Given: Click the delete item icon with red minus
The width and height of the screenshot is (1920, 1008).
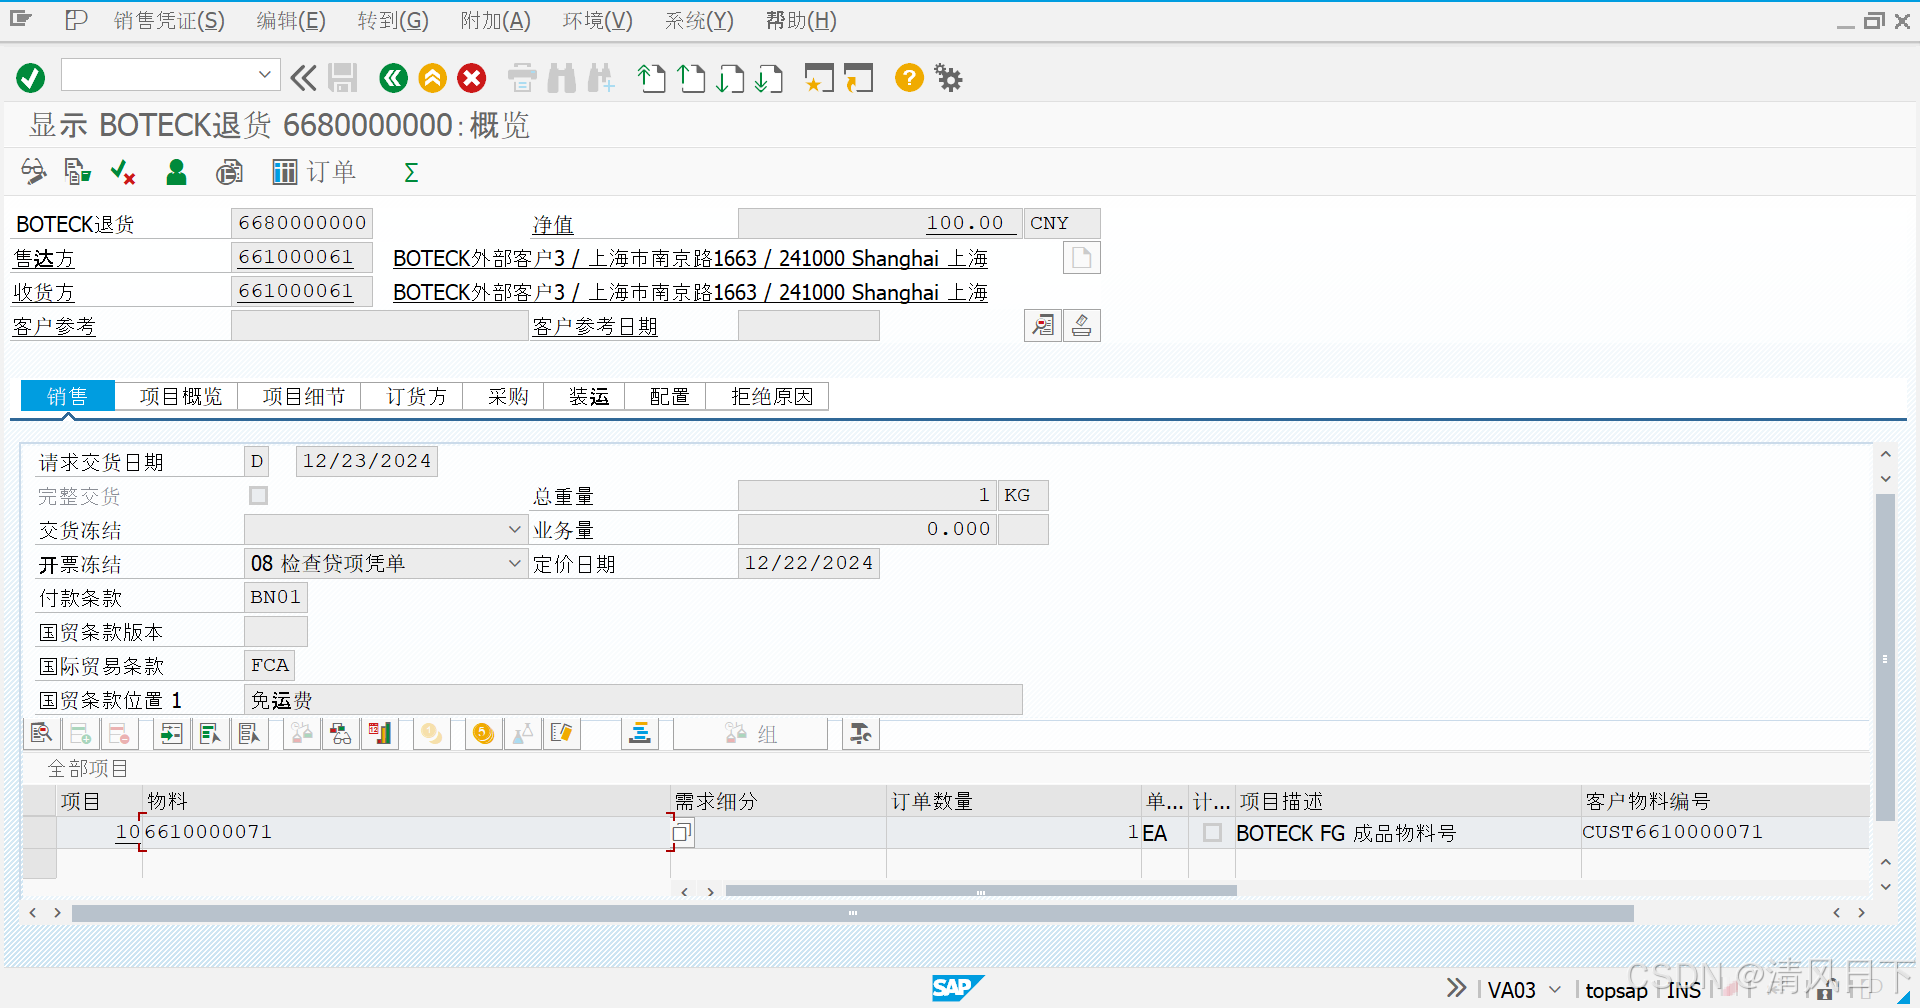Looking at the screenshot, I should (120, 733).
